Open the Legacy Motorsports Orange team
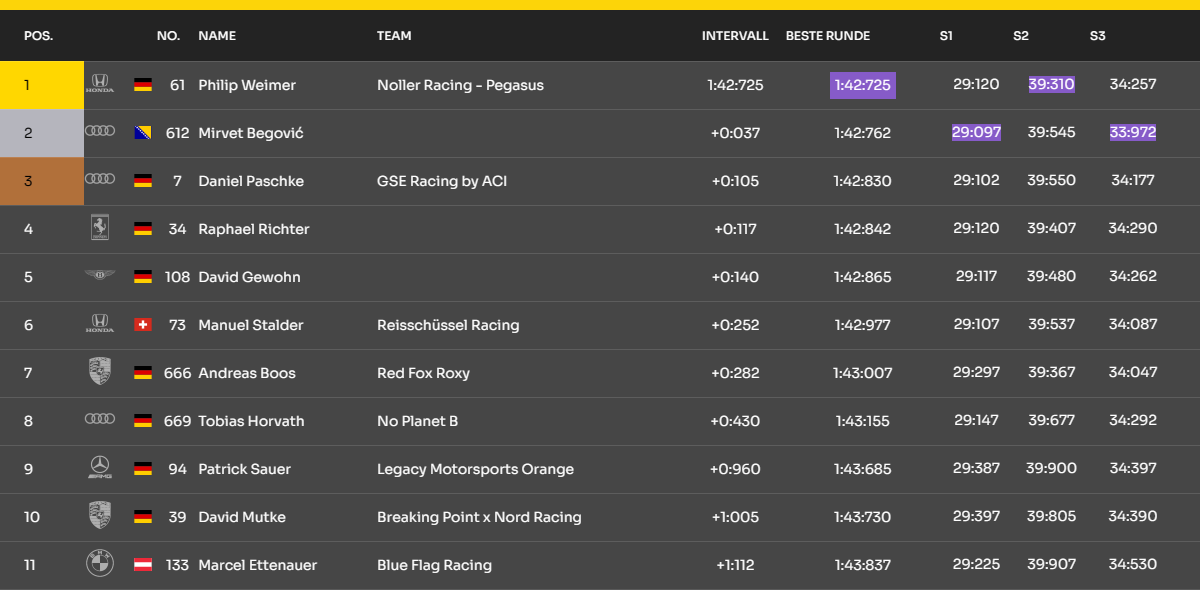This screenshot has width=1200, height=590. 475,469
